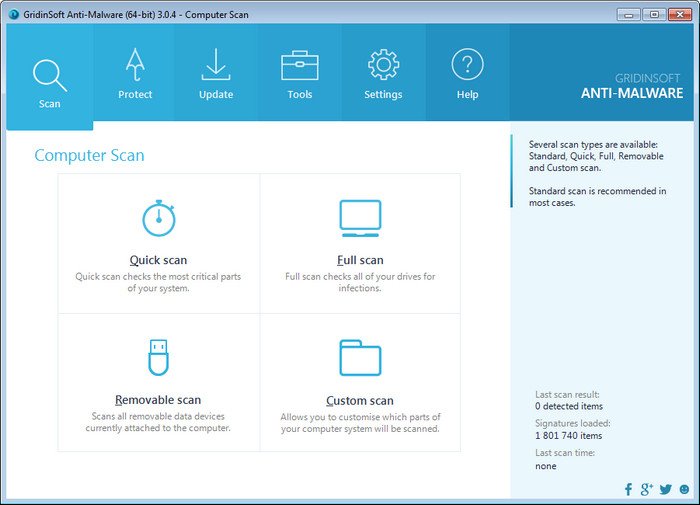Image resolution: width=700 pixels, height=505 pixels.
Task: Open the Scan tab magnifier icon
Action: pos(50,75)
